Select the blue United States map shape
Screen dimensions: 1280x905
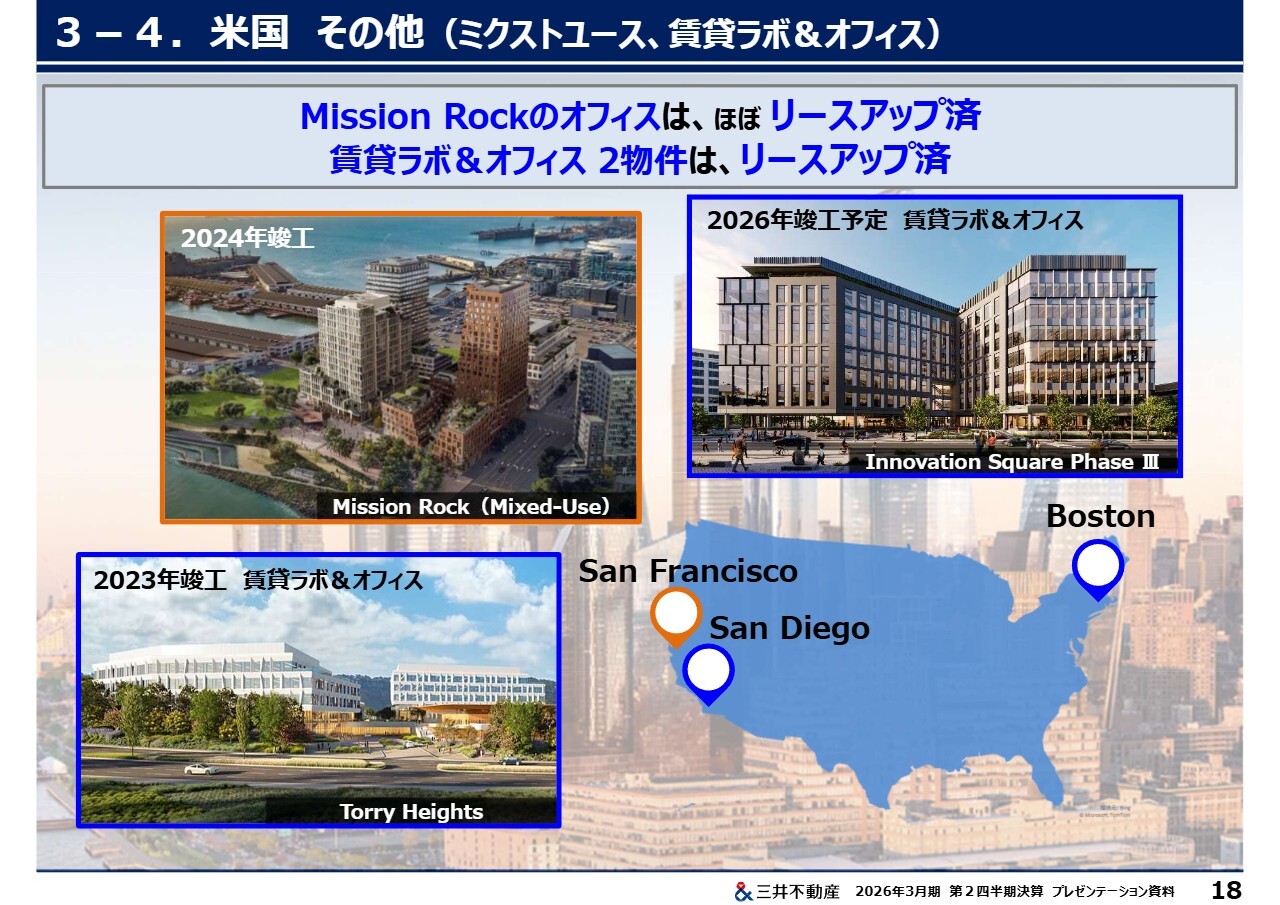900,680
